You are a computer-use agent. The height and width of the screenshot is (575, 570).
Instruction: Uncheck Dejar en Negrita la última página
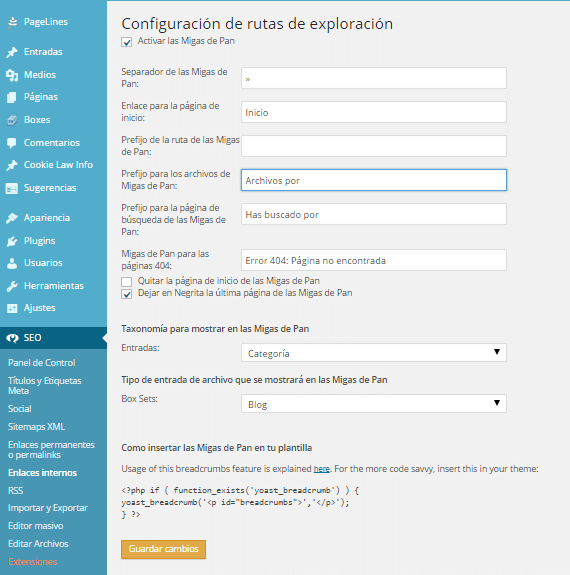127,294
